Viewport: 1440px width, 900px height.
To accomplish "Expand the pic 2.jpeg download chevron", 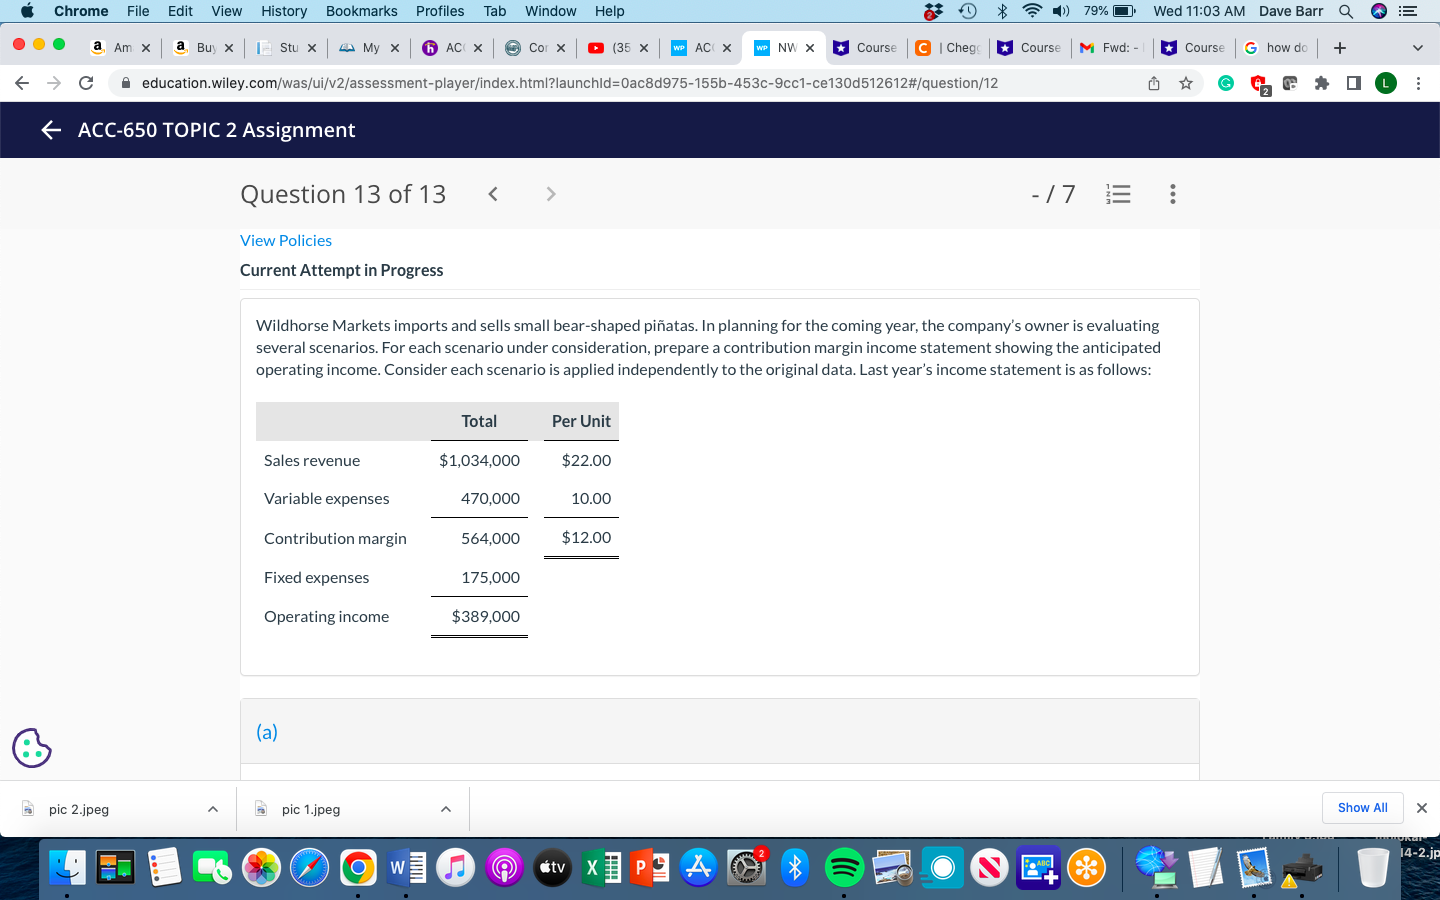I will (211, 809).
